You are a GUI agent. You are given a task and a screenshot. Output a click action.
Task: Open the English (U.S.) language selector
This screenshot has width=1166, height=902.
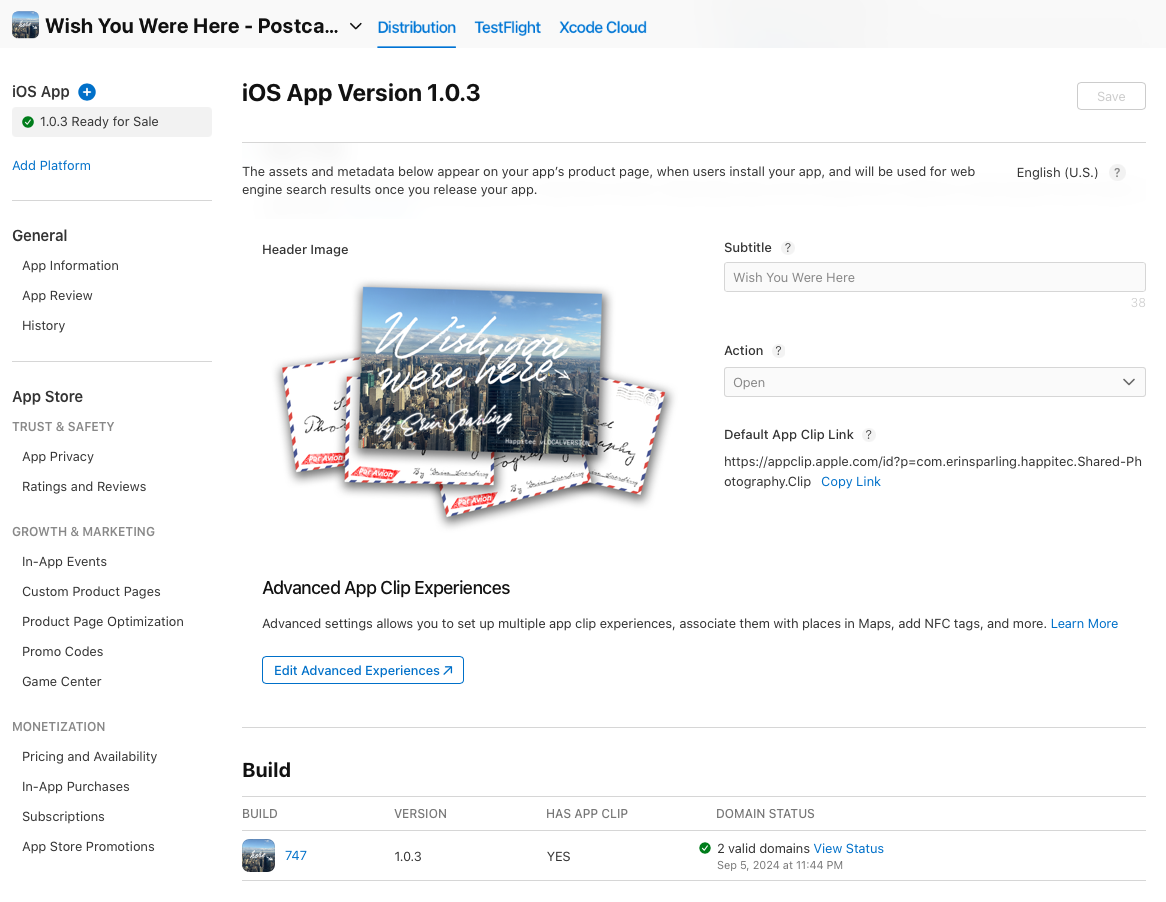(x=1056, y=172)
